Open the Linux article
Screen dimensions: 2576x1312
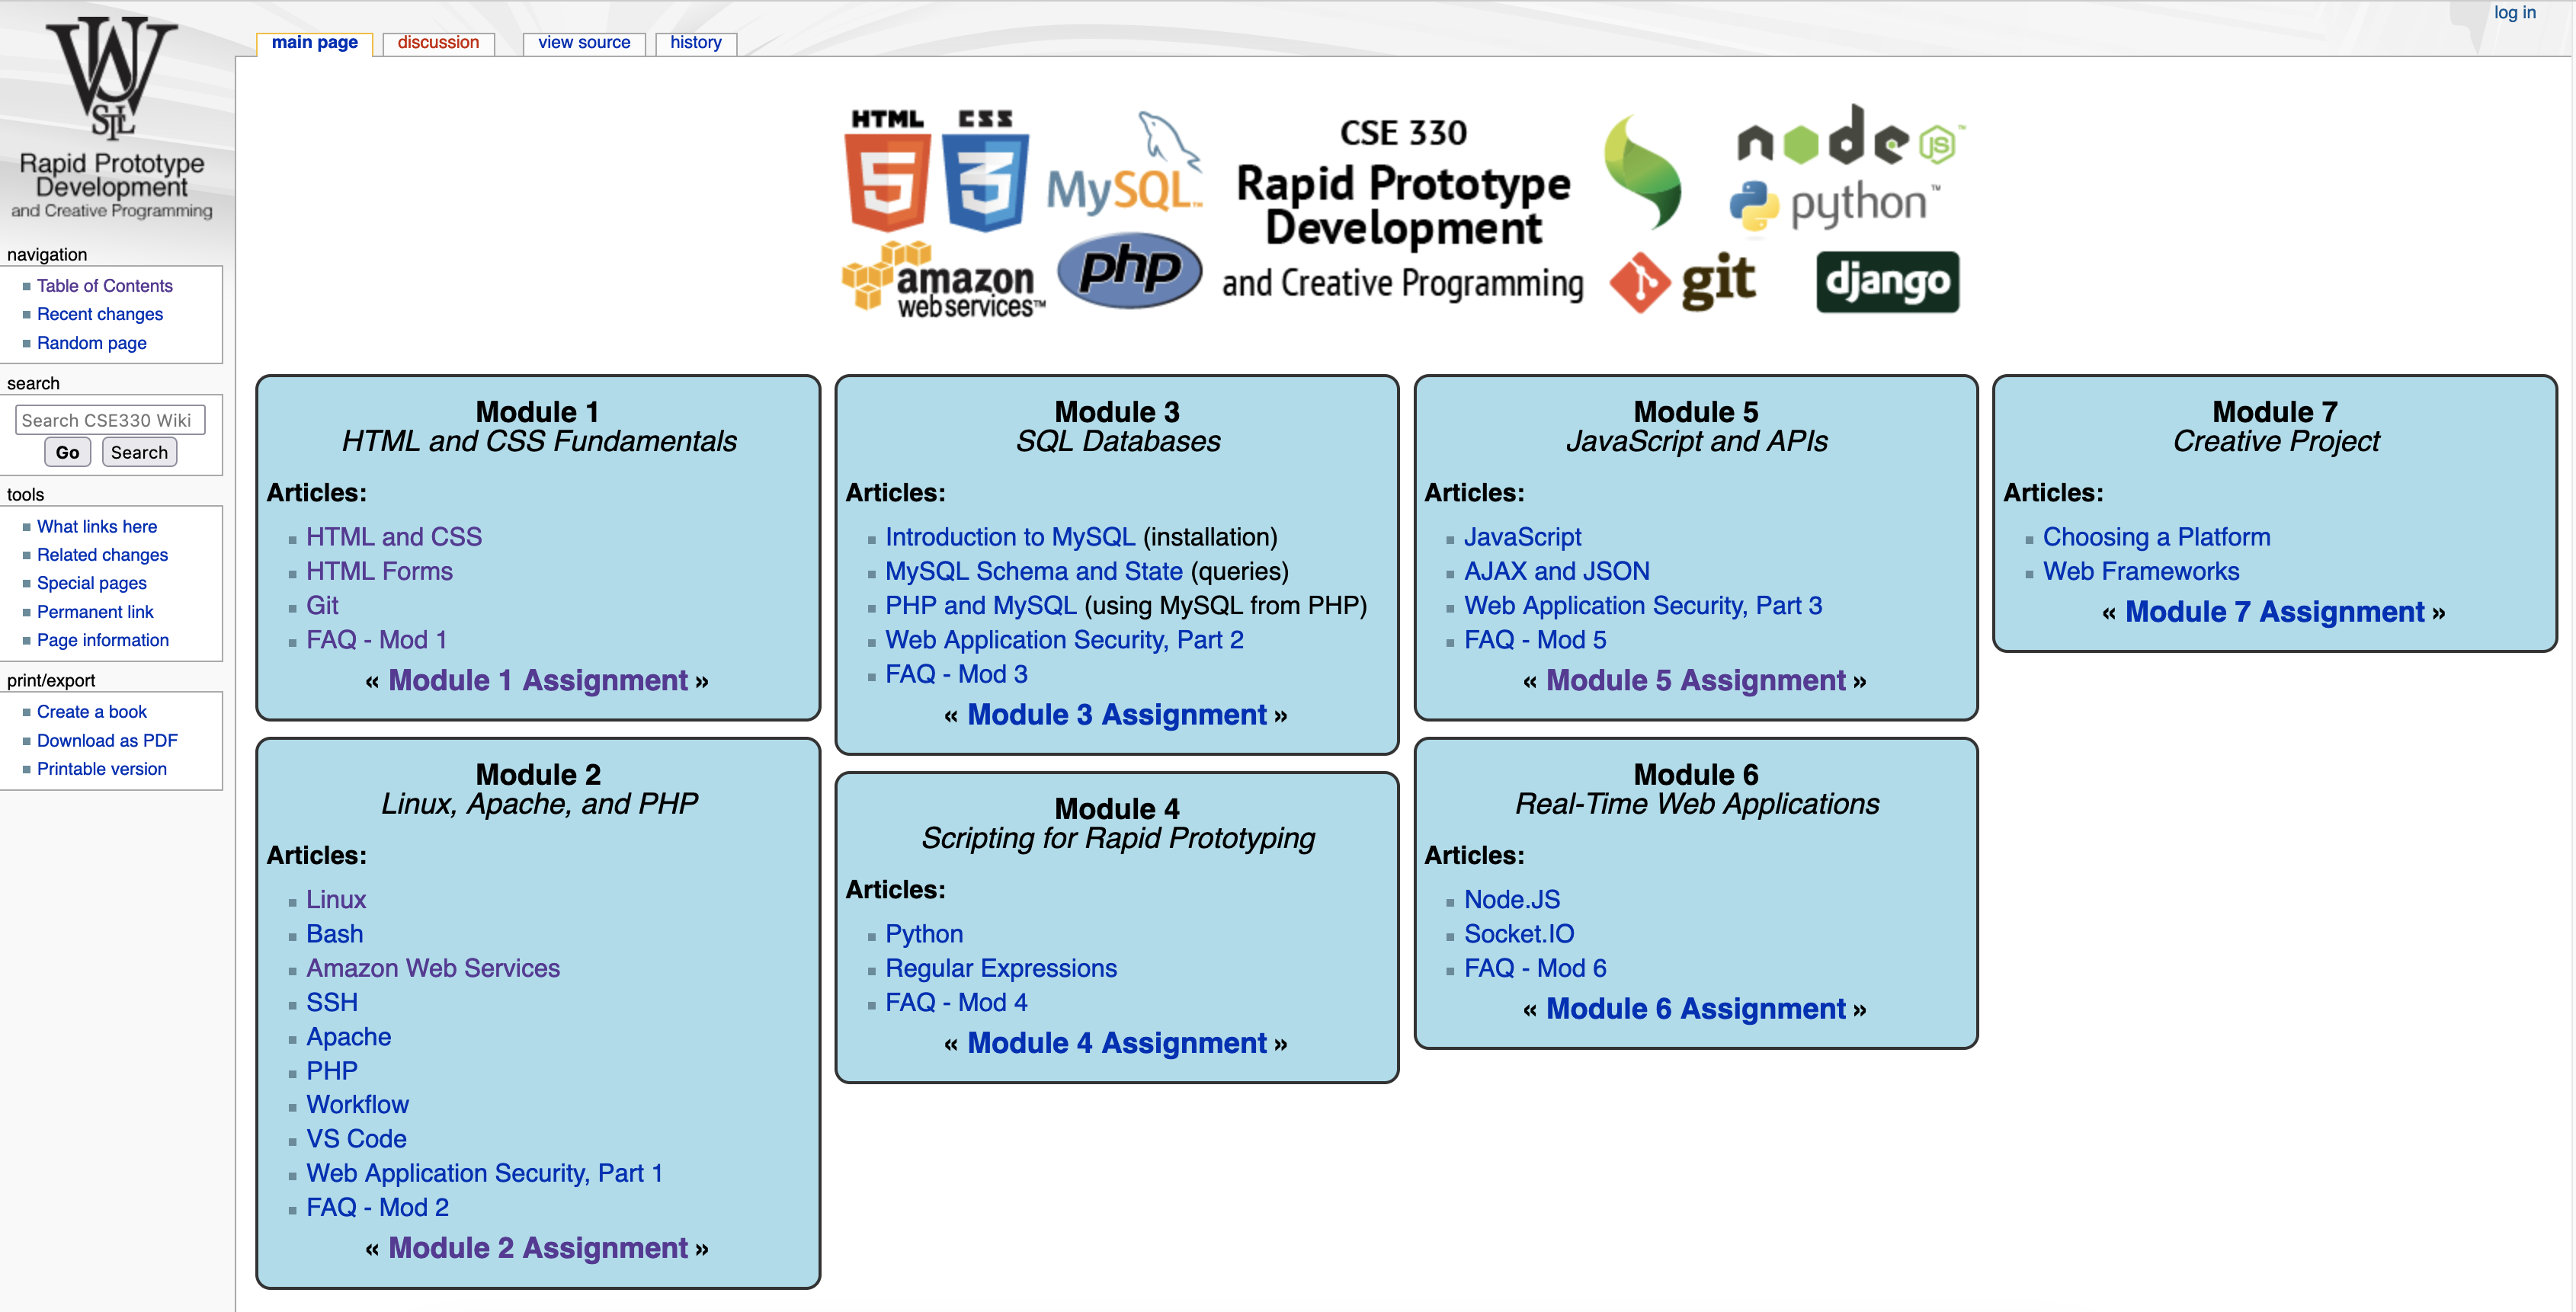point(336,900)
